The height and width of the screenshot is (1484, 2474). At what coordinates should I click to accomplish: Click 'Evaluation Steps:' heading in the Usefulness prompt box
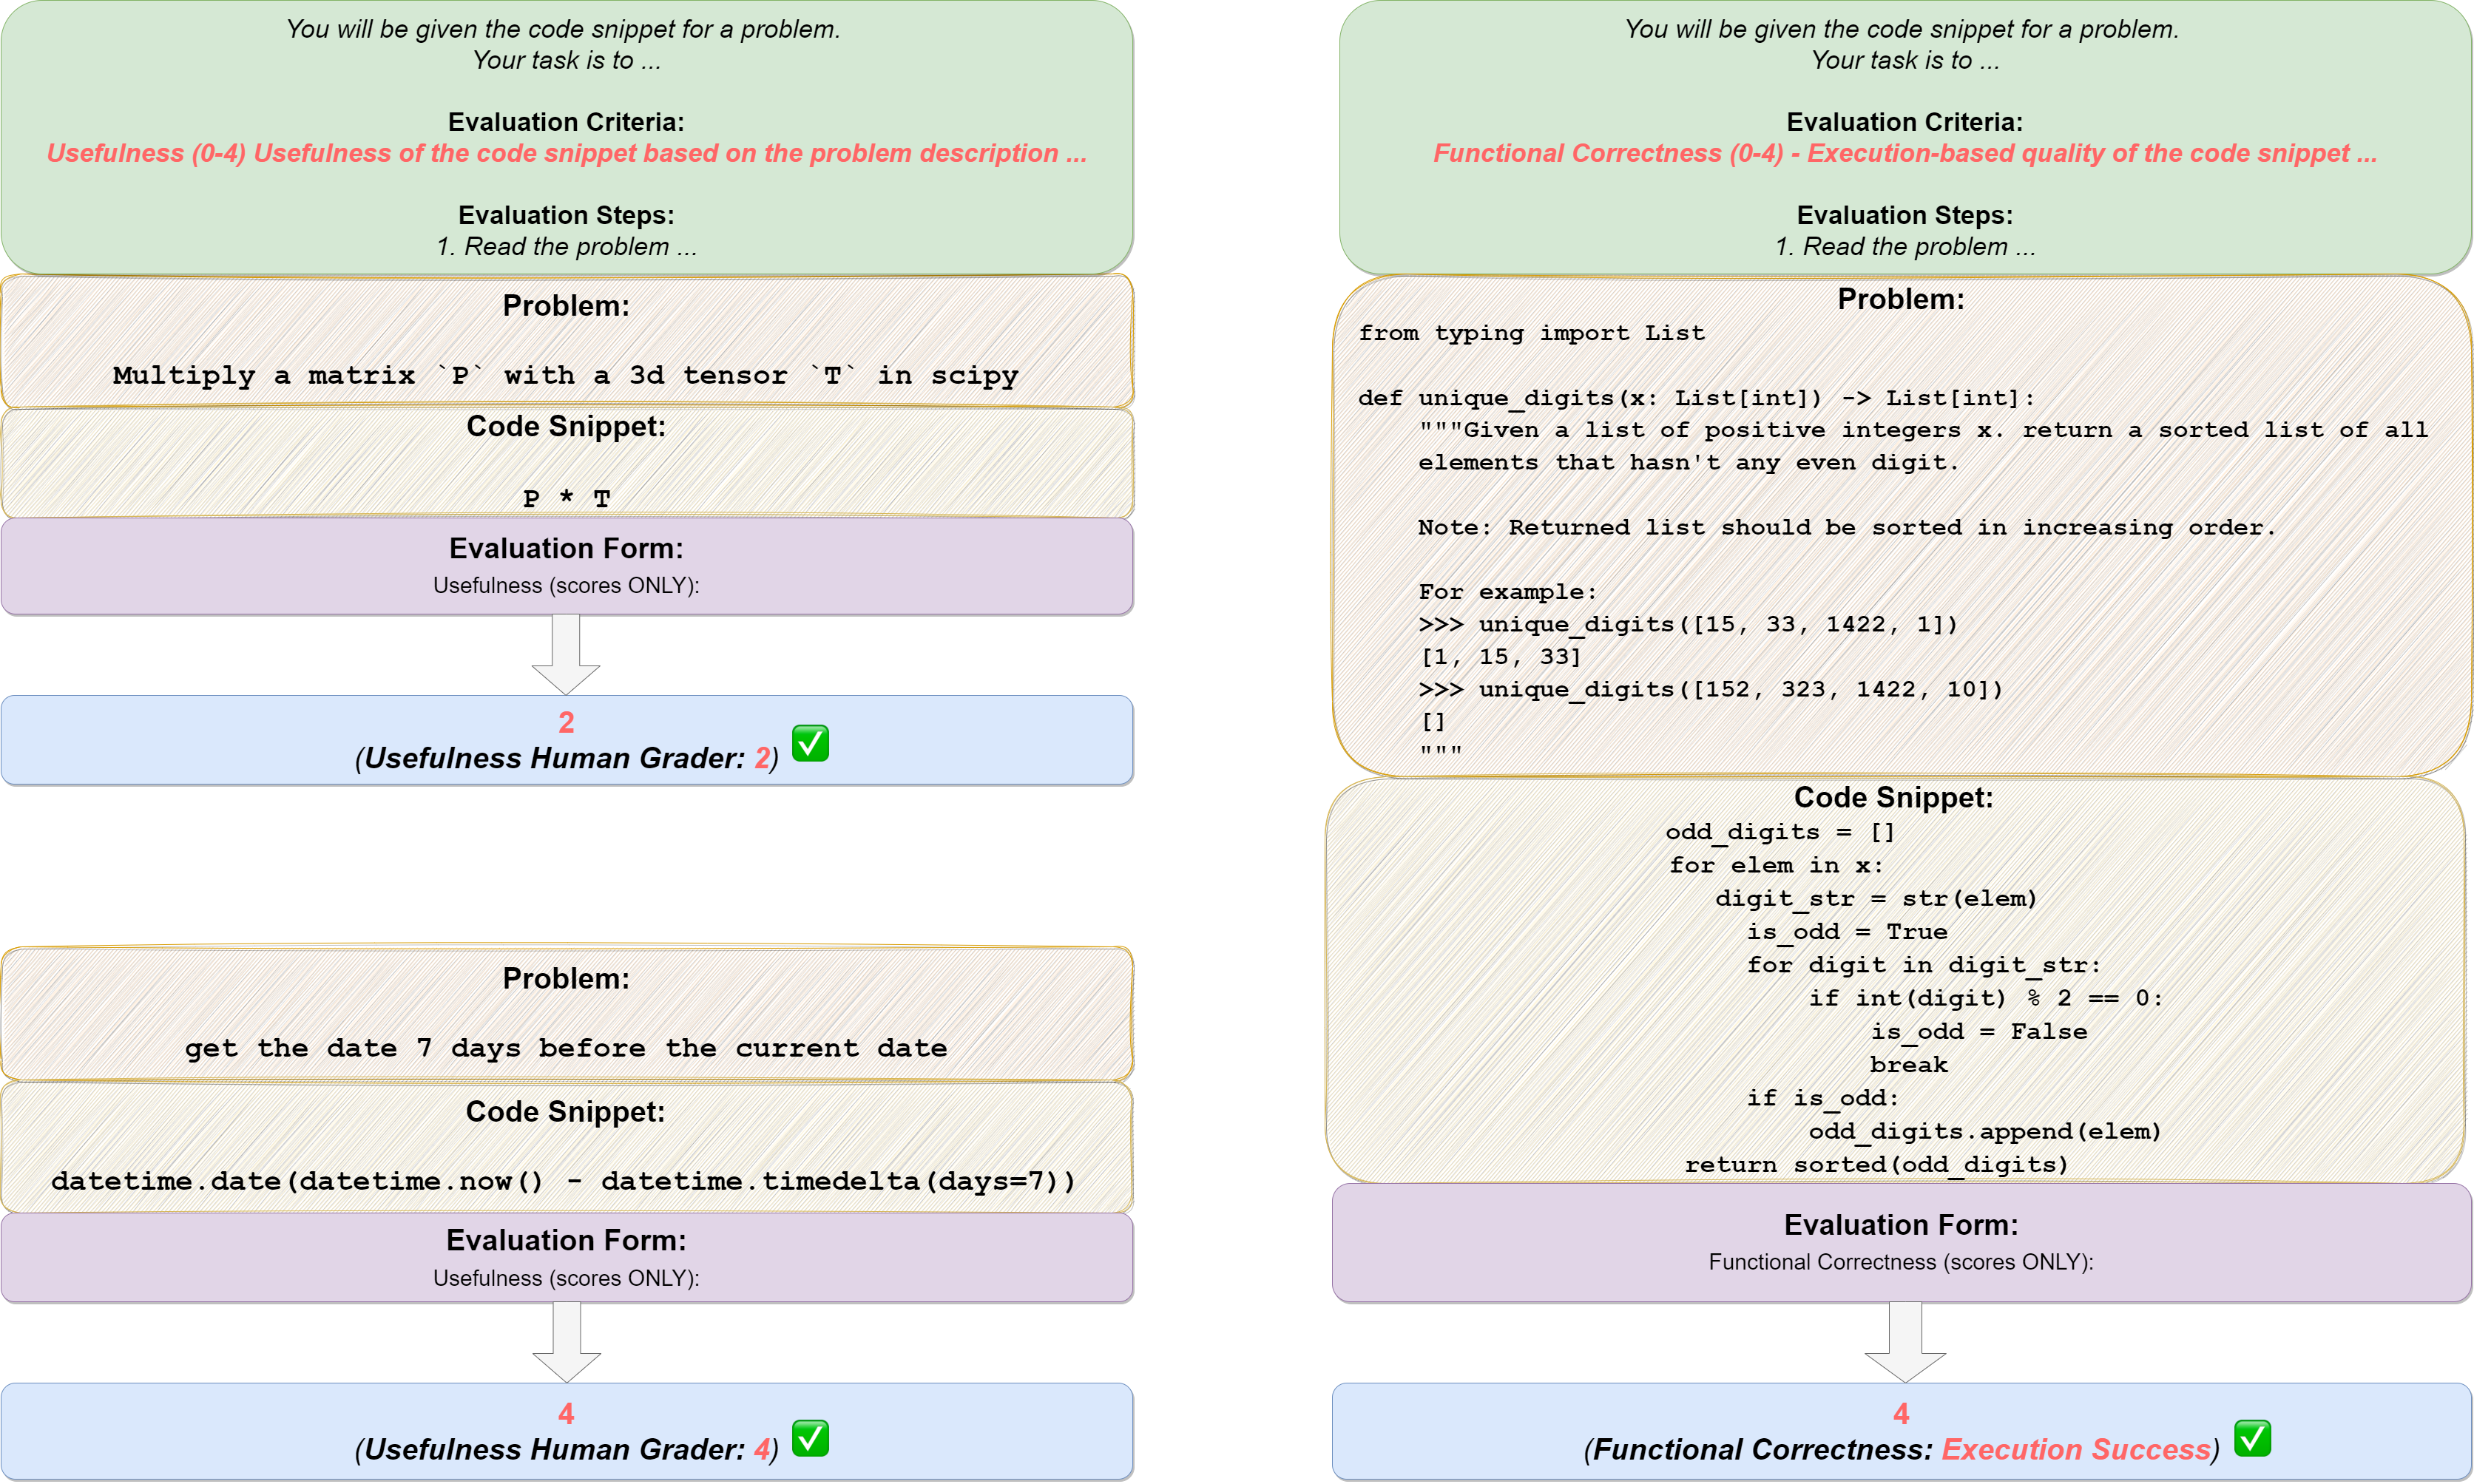click(x=566, y=215)
